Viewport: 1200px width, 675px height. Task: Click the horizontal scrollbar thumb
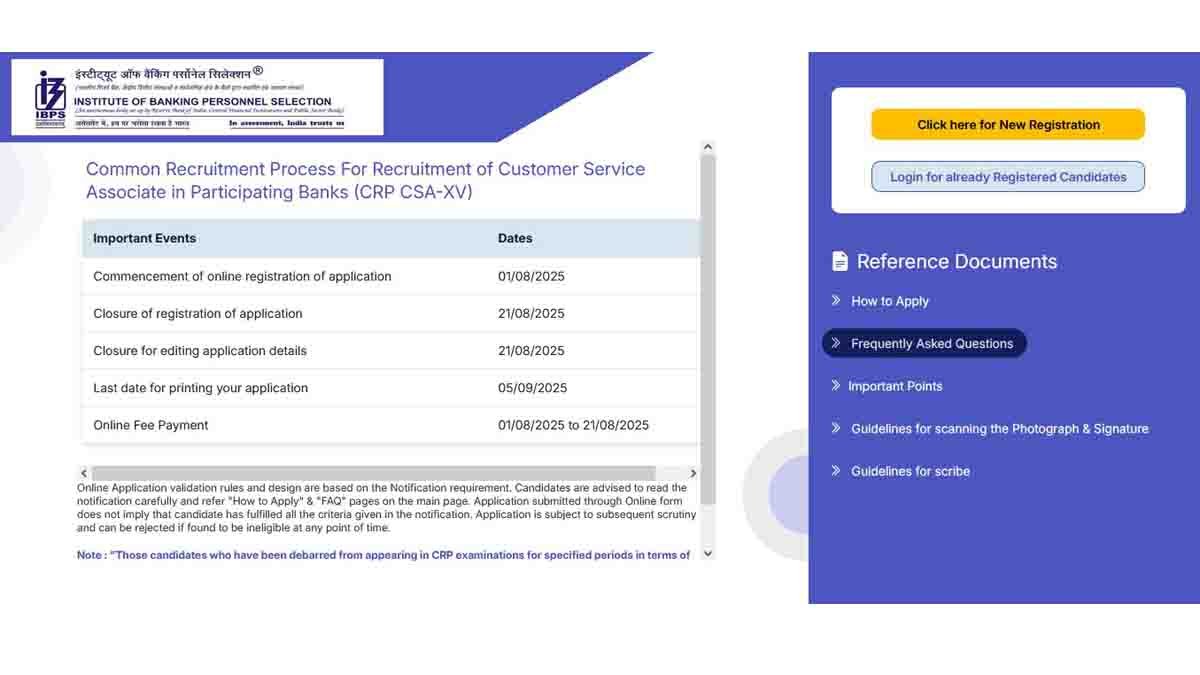pyautogui.click(x=374, y=473)
